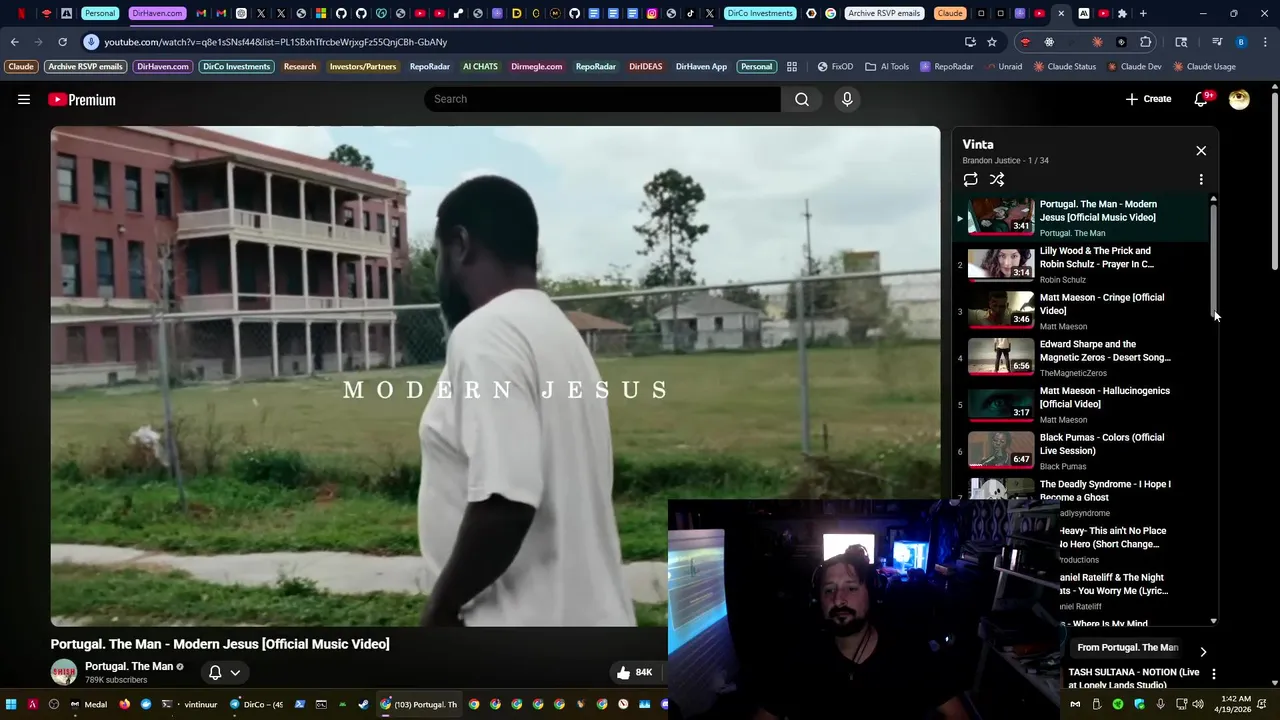The width and height of the screenshot is (1280, 720).
Task: Toggle loop playlist
Action: pos(970,180)
